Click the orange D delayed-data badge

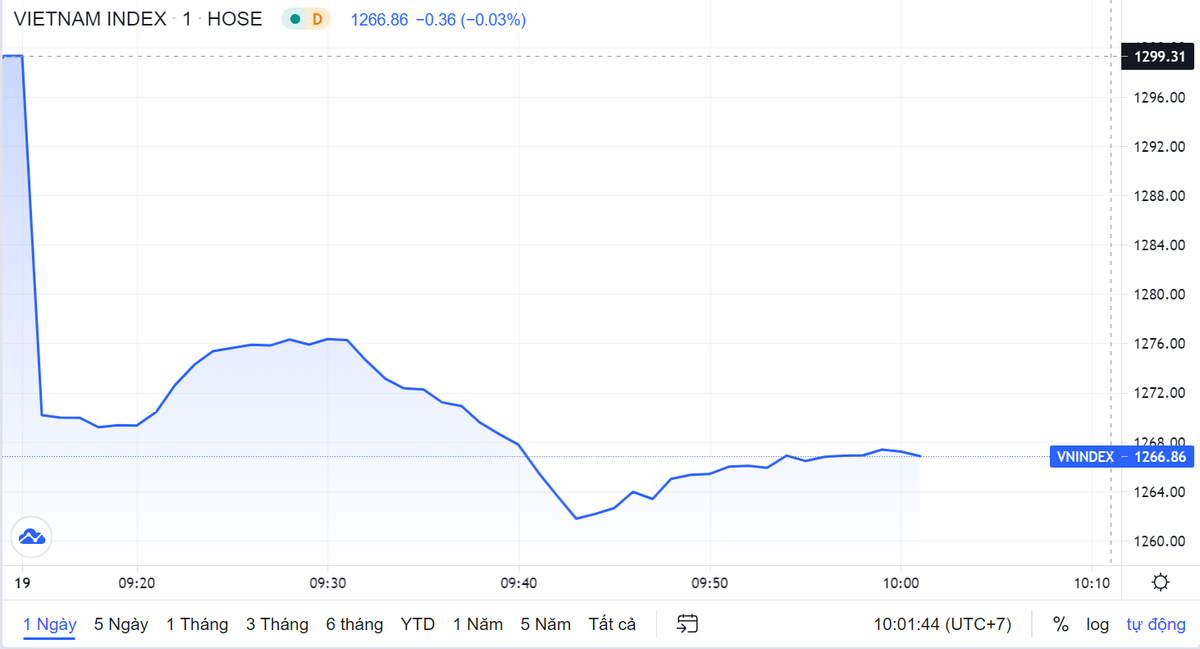coord(317,19)
